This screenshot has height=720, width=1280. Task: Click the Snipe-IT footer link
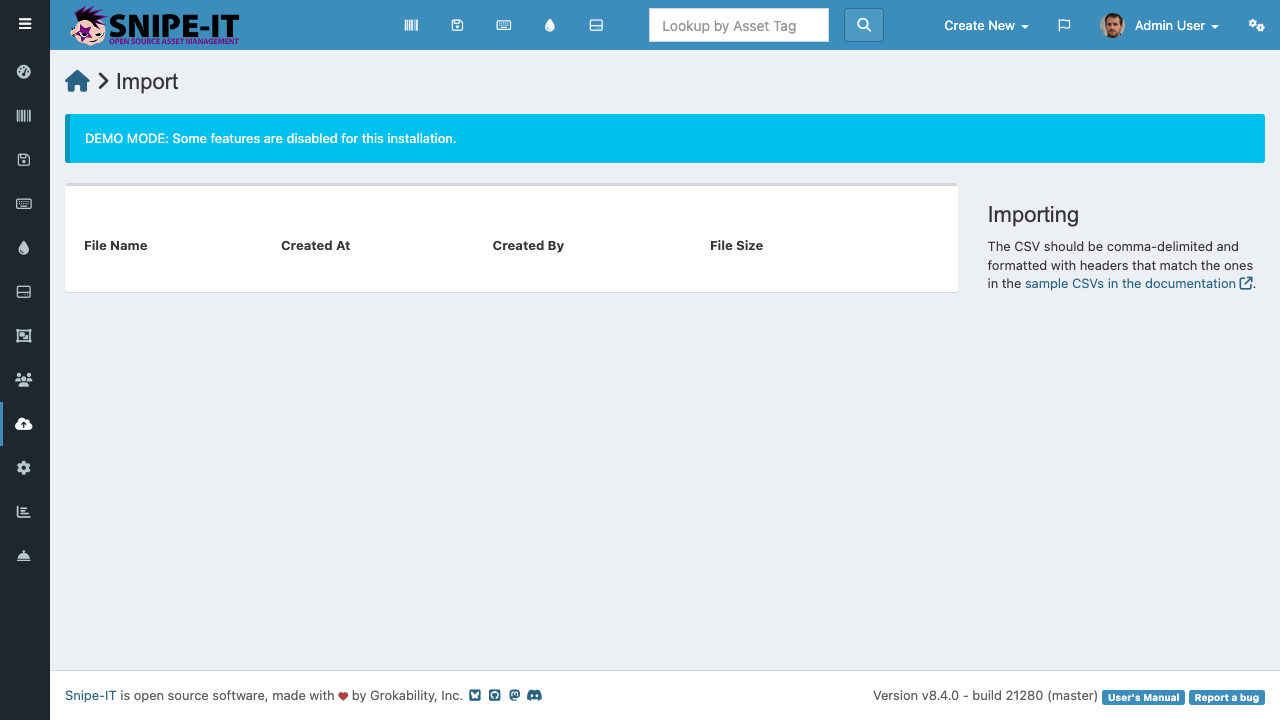point(91,695)
